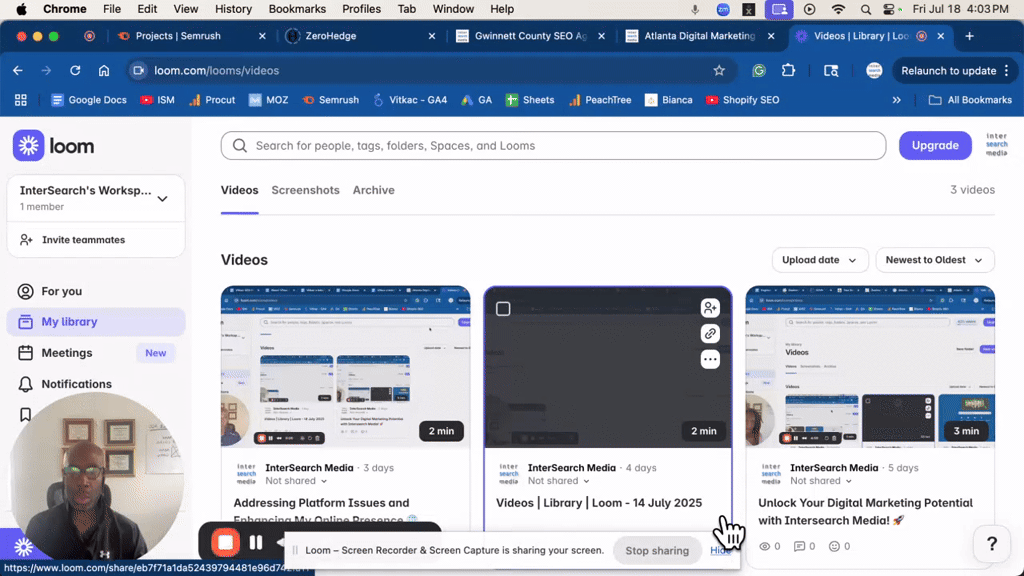Open more options dots on 14 July video
This screenshot has width=1024, height=576.
point(710,359)
